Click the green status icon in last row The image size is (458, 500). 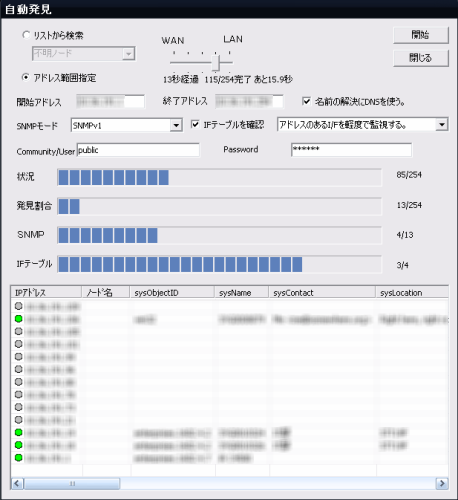[19, 458]
